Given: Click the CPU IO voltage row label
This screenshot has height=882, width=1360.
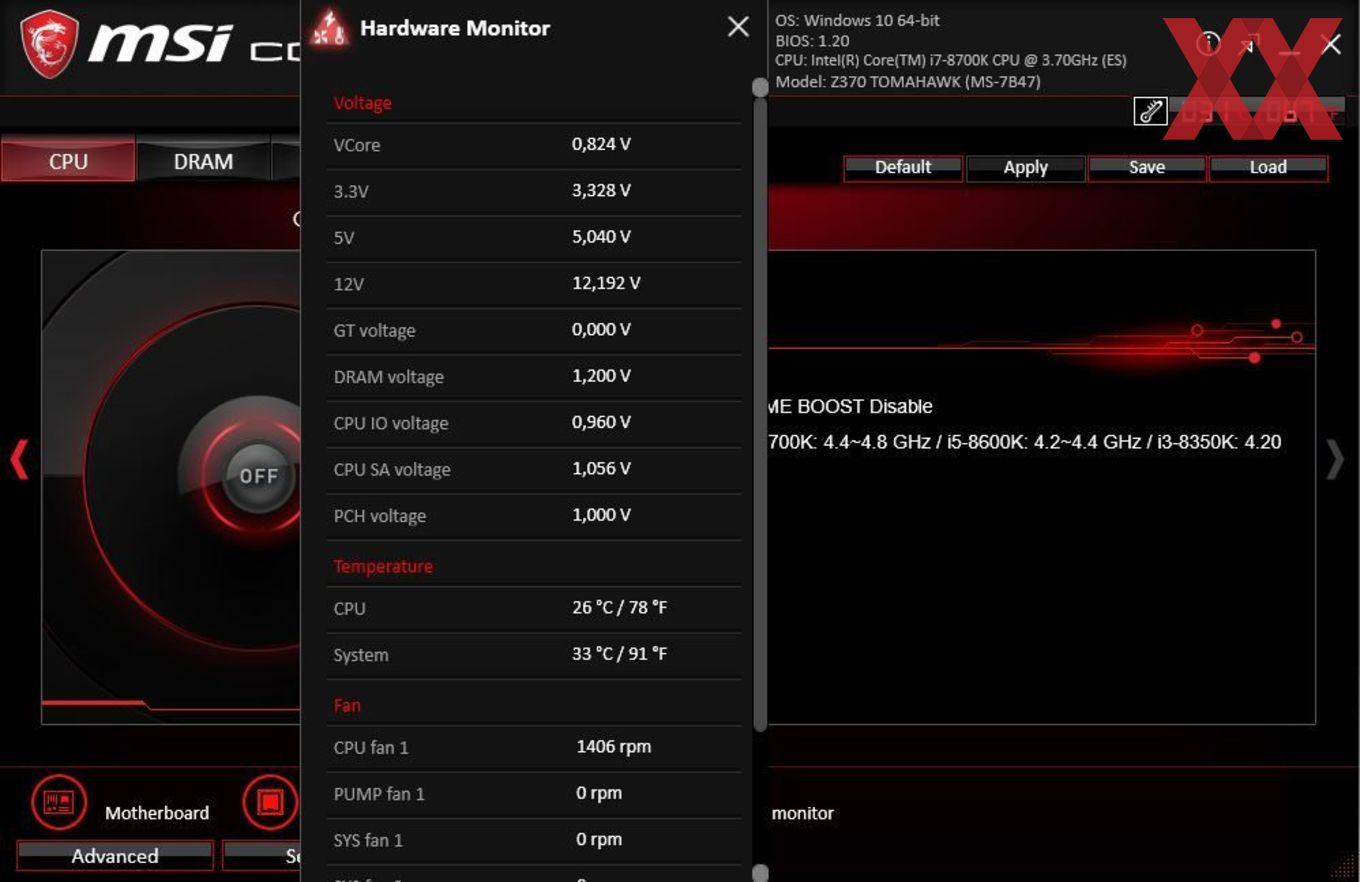Looking at the screenshot, I should click(391, 423).
